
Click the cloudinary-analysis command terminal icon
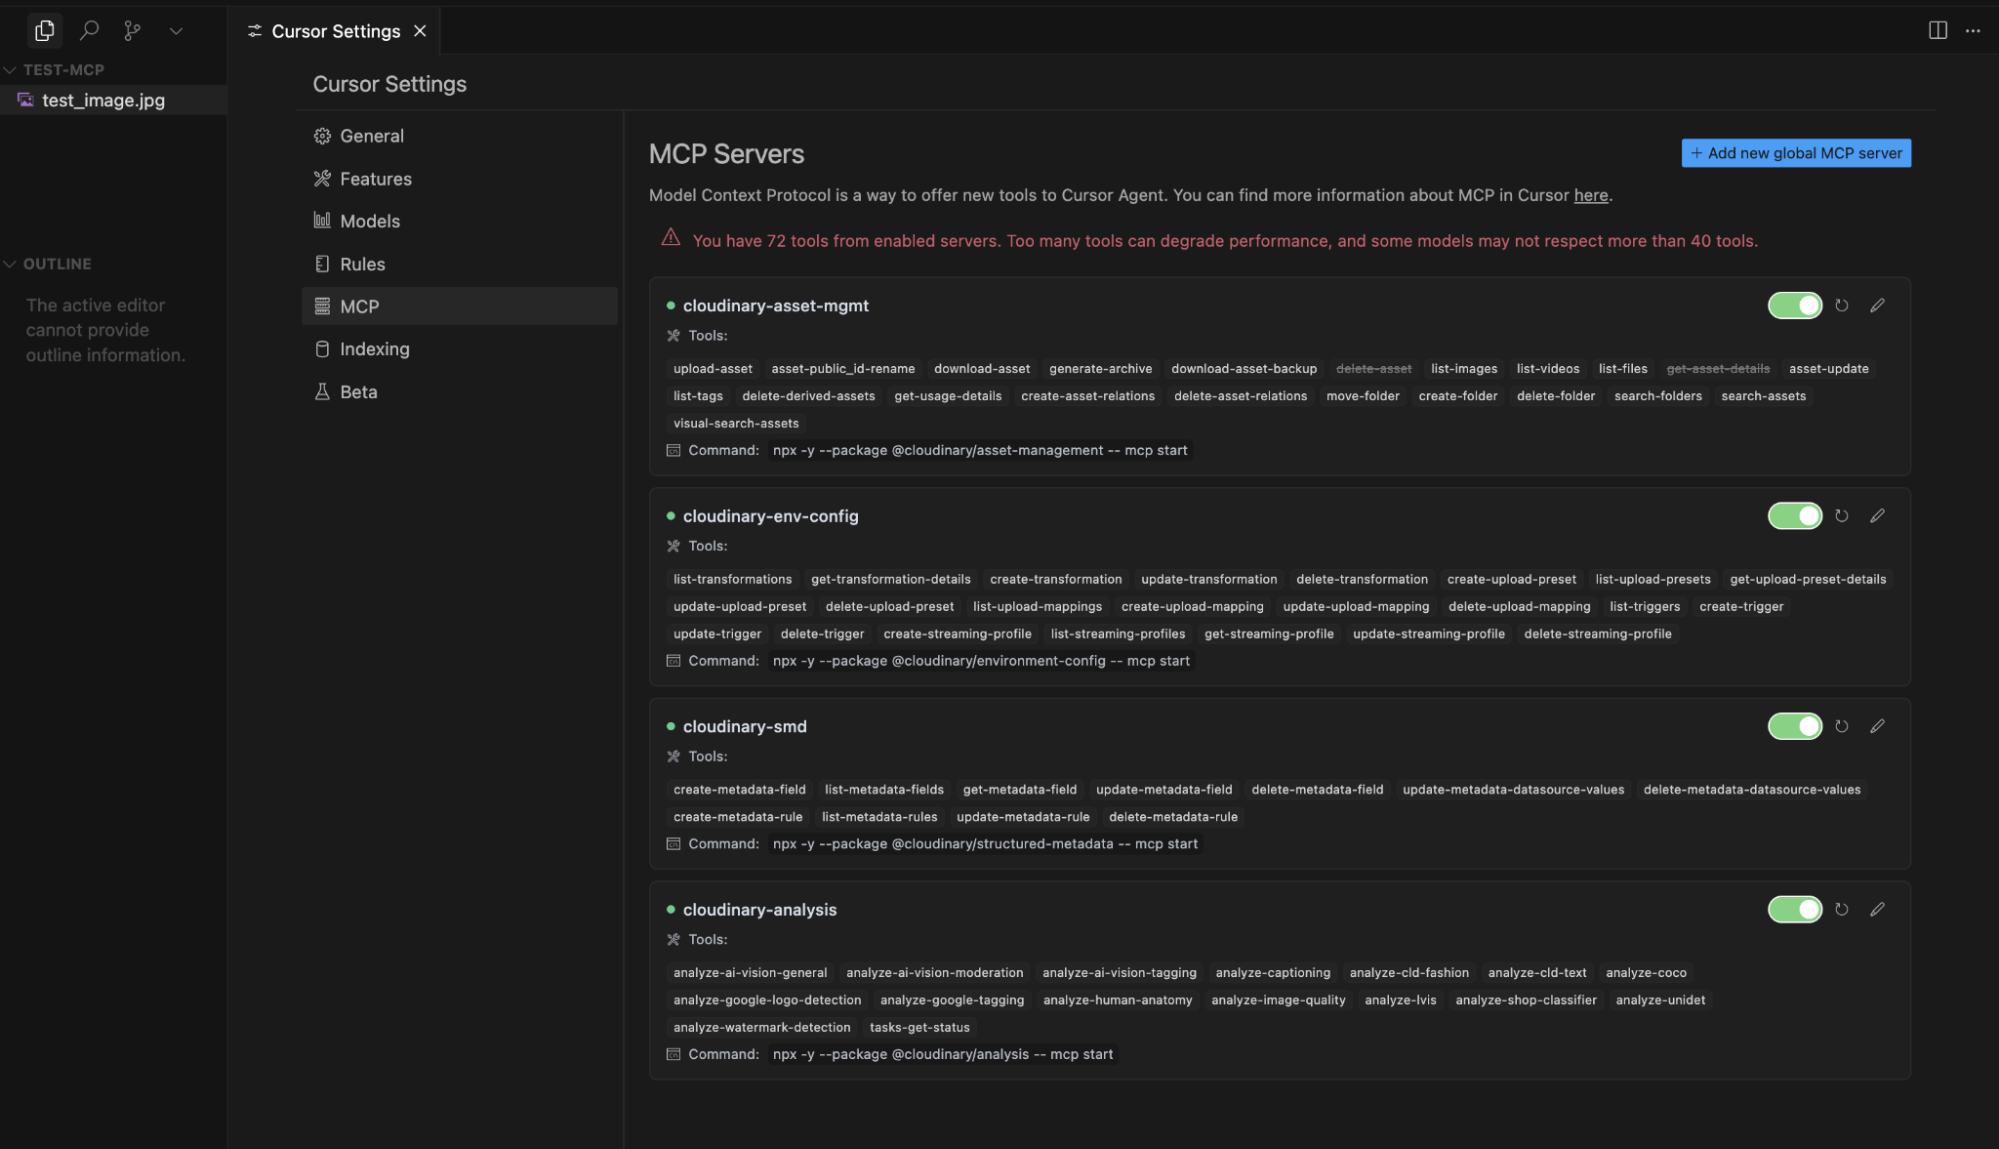(x=673, y=1055)
